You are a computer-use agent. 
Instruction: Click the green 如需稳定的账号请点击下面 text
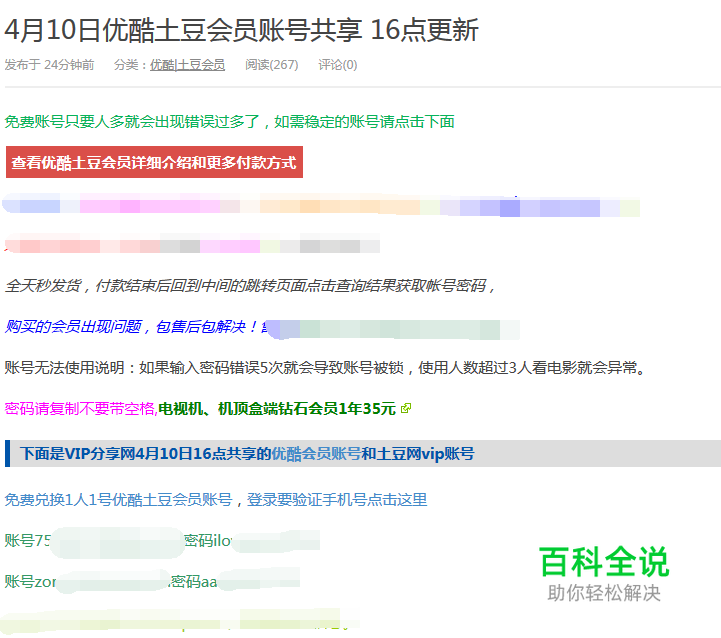click(364, 122)
